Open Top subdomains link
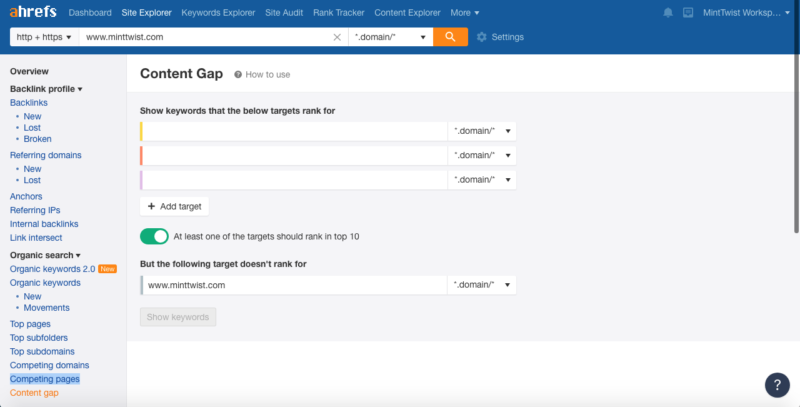Image resolution: width=800 pixels, height=407 pixels. [x=42, y=351]
